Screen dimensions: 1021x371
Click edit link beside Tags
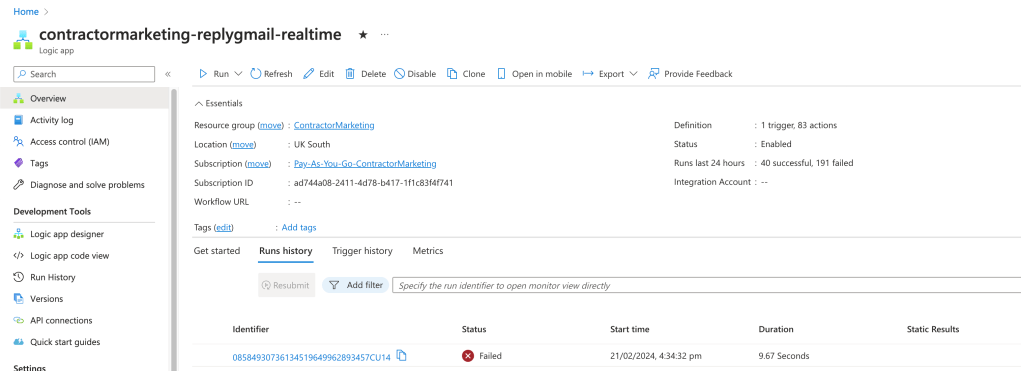[x=223, y=227]
